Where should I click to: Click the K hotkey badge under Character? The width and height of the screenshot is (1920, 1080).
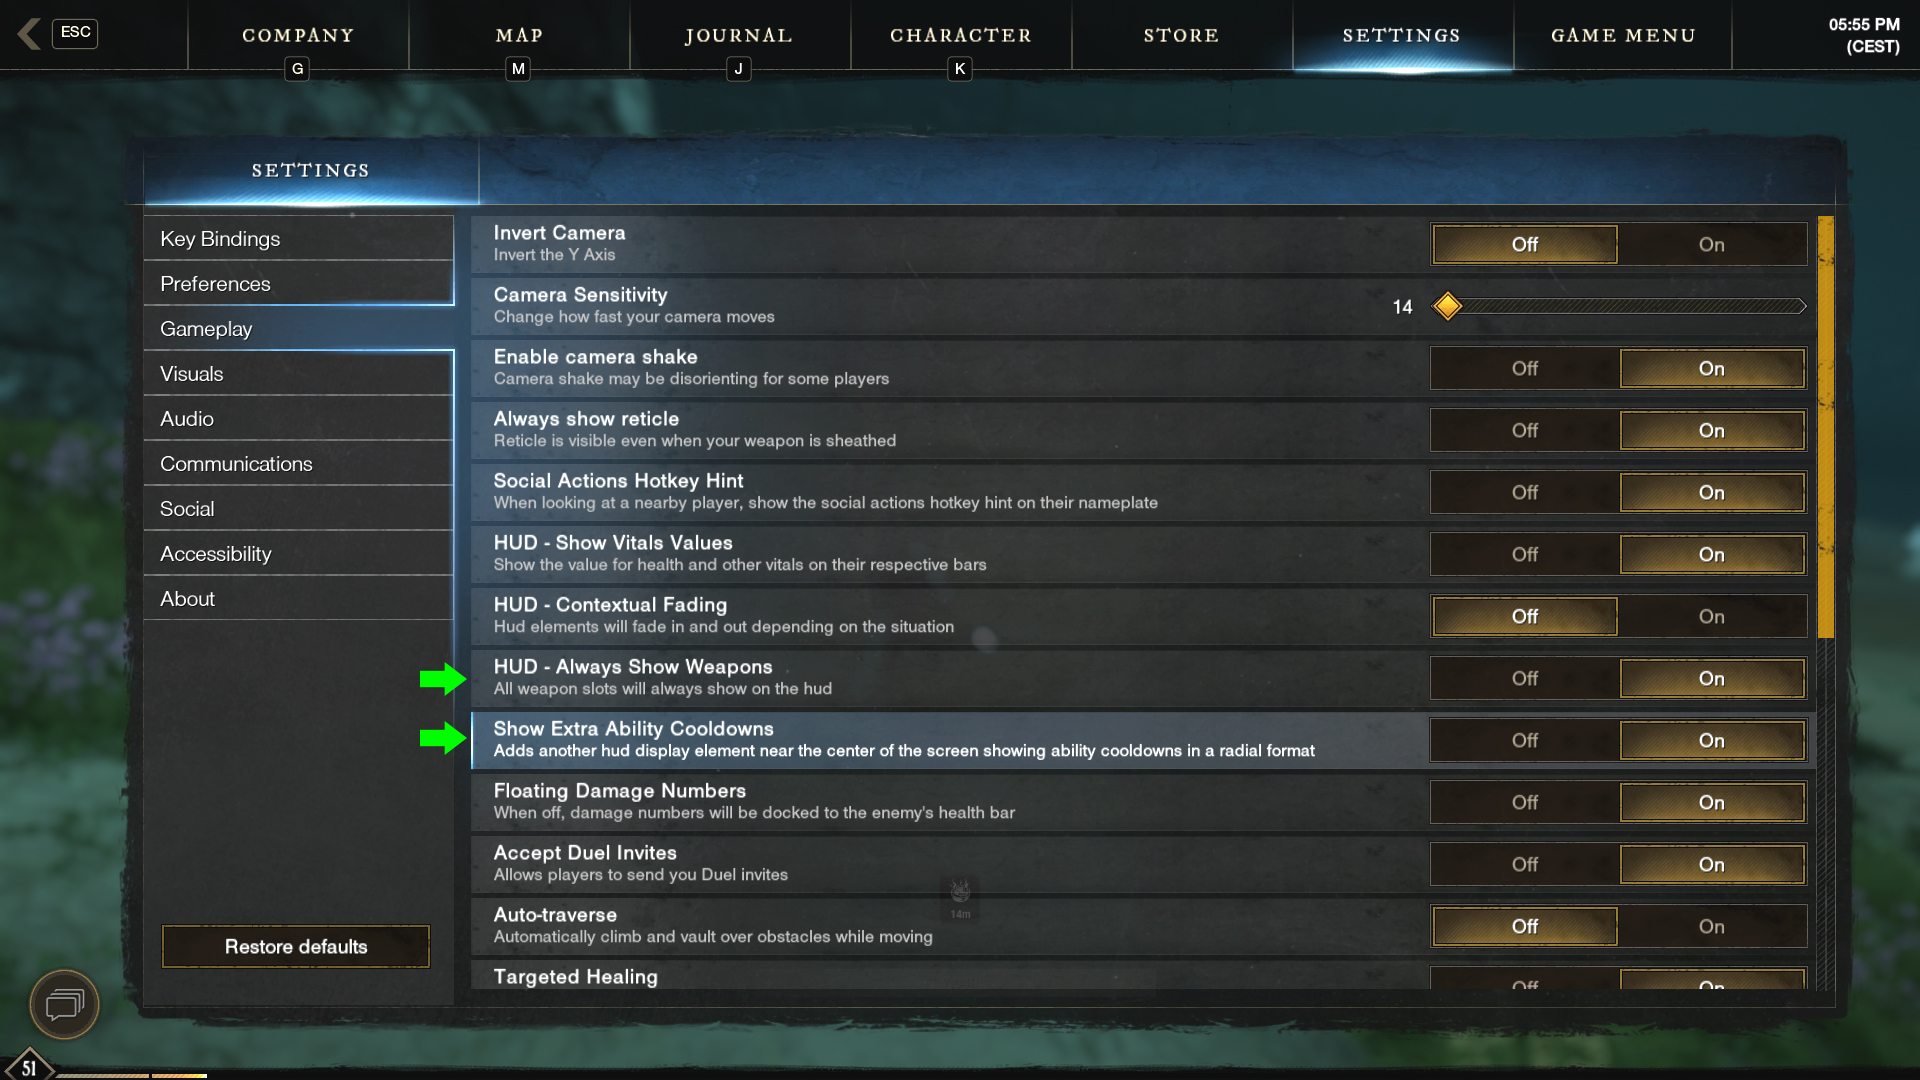(x=960, y=69)
